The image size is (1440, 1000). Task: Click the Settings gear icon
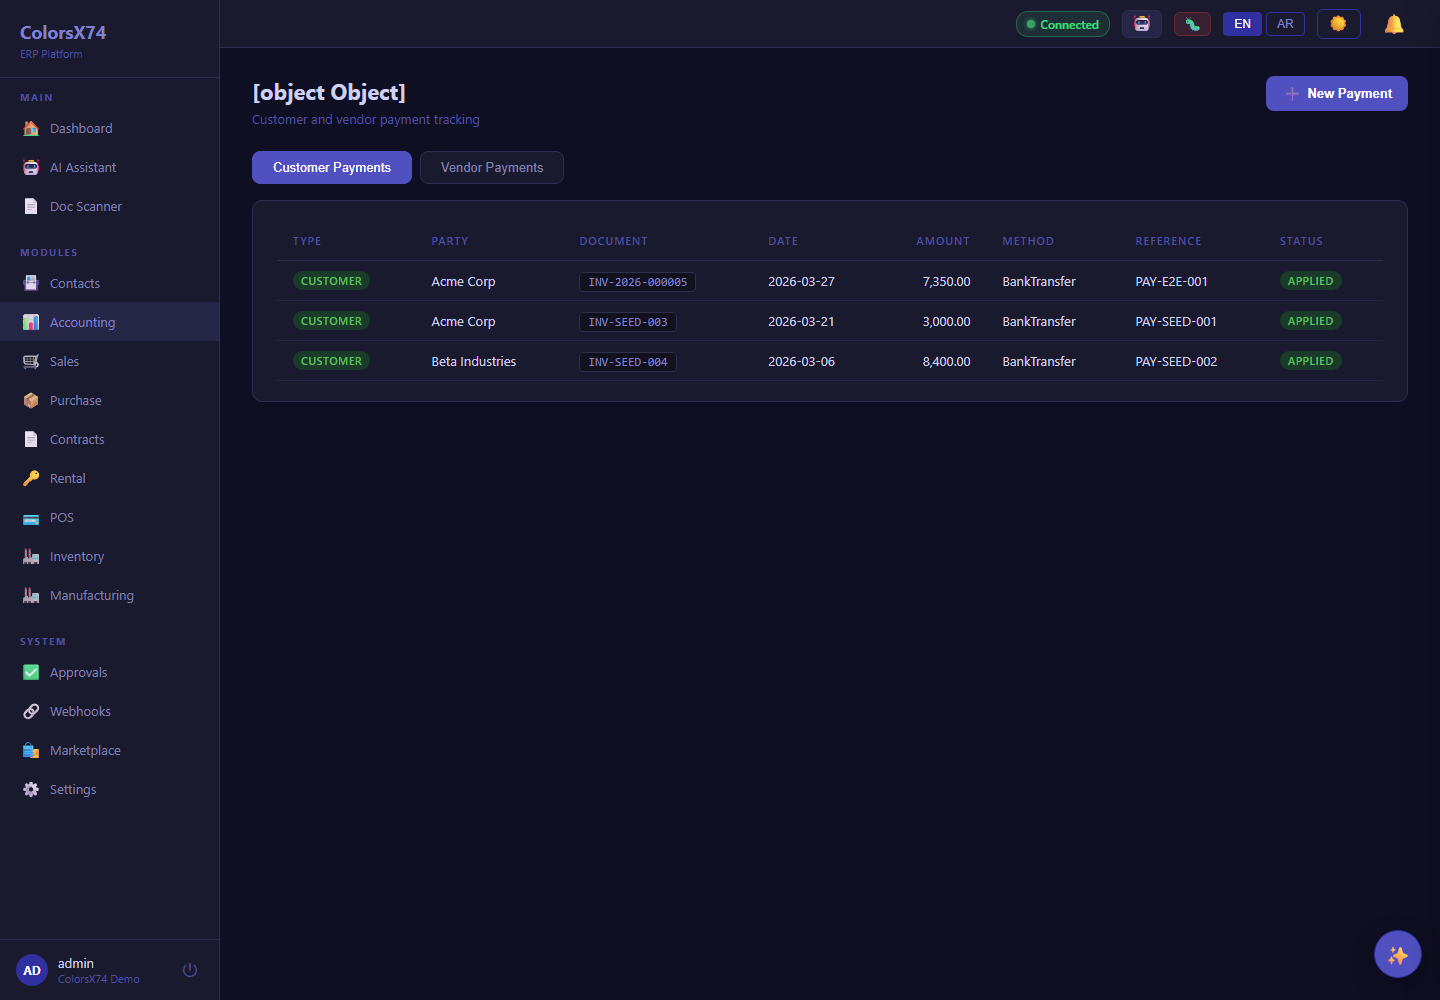(31, 789)
